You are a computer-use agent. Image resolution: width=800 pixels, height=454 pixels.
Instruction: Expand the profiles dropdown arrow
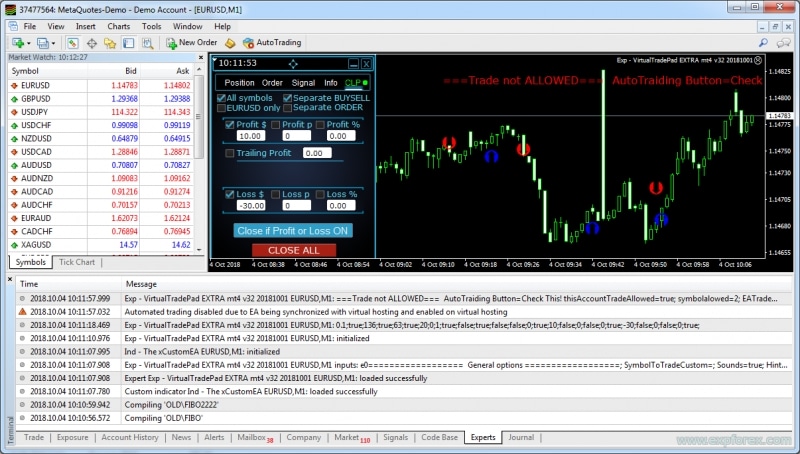click(54, 43)
